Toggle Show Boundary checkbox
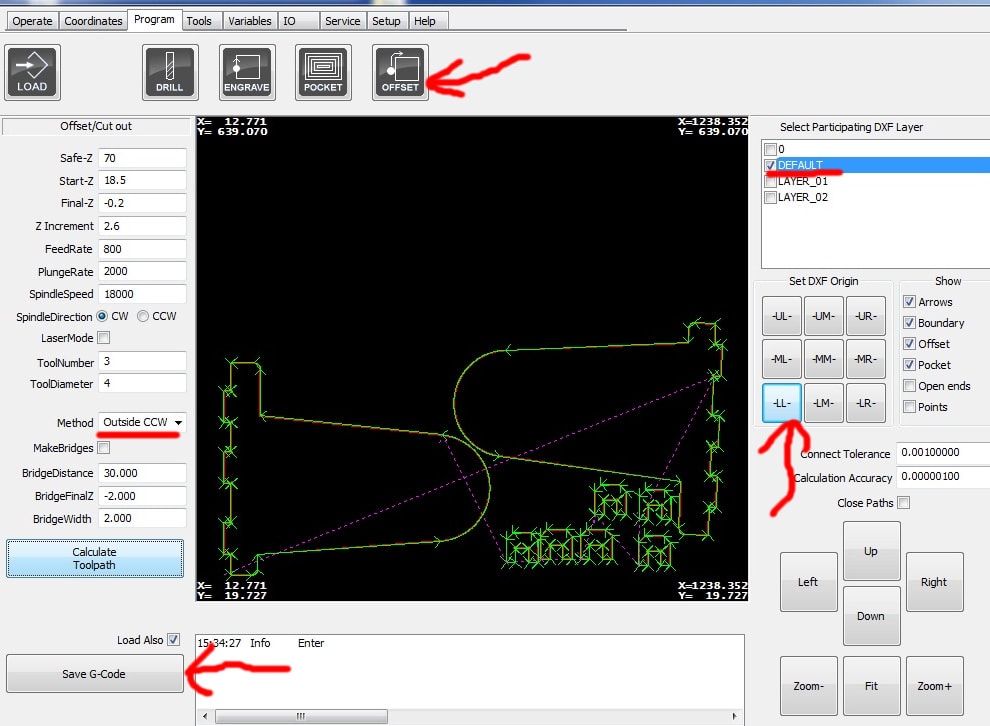Screen dimensions: 990x726 pyautogui.click(x=909, y=323)
